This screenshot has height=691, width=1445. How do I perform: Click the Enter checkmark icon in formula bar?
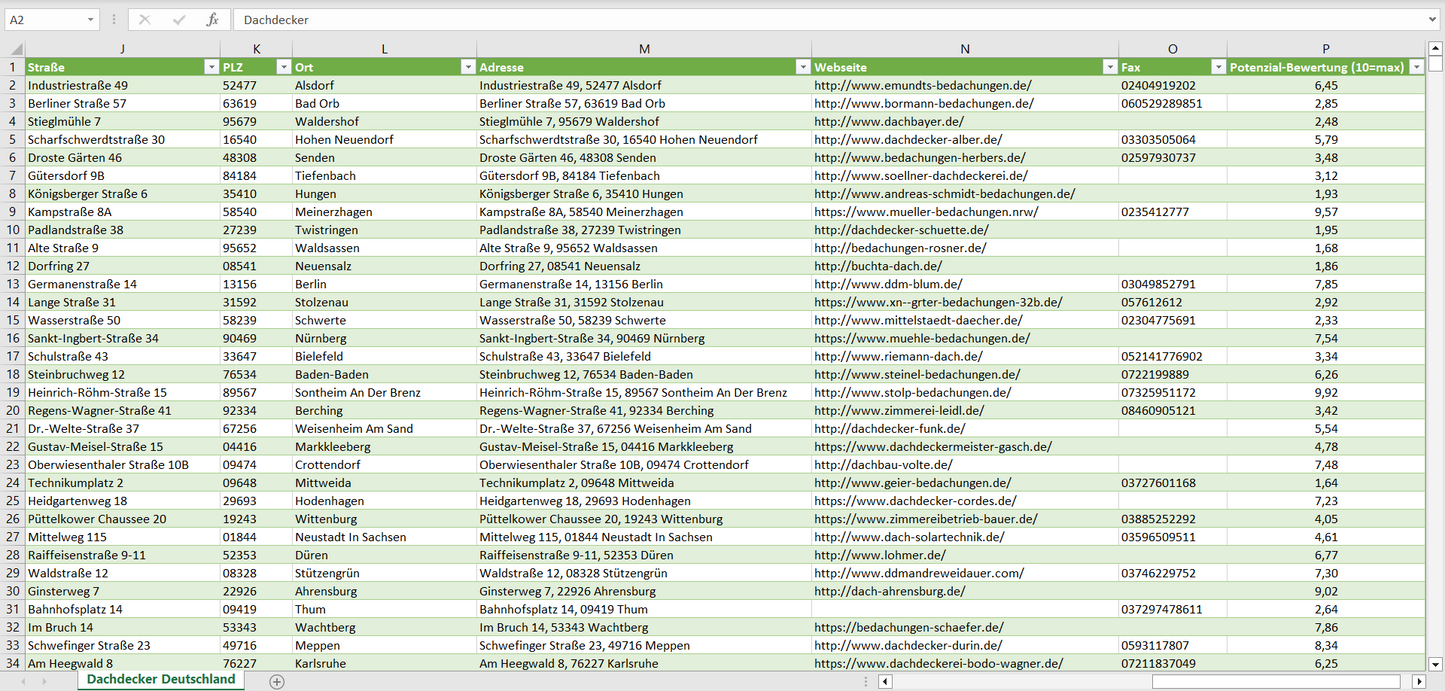point(179,20)
